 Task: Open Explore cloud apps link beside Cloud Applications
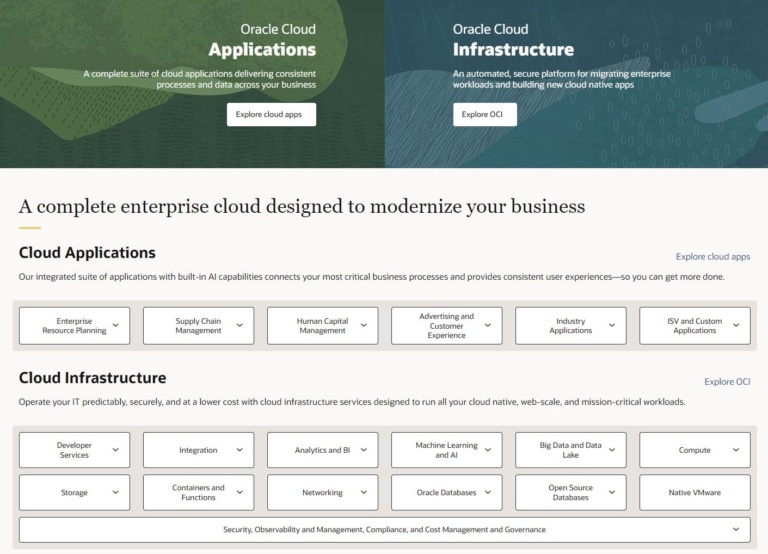pos(712,257)
